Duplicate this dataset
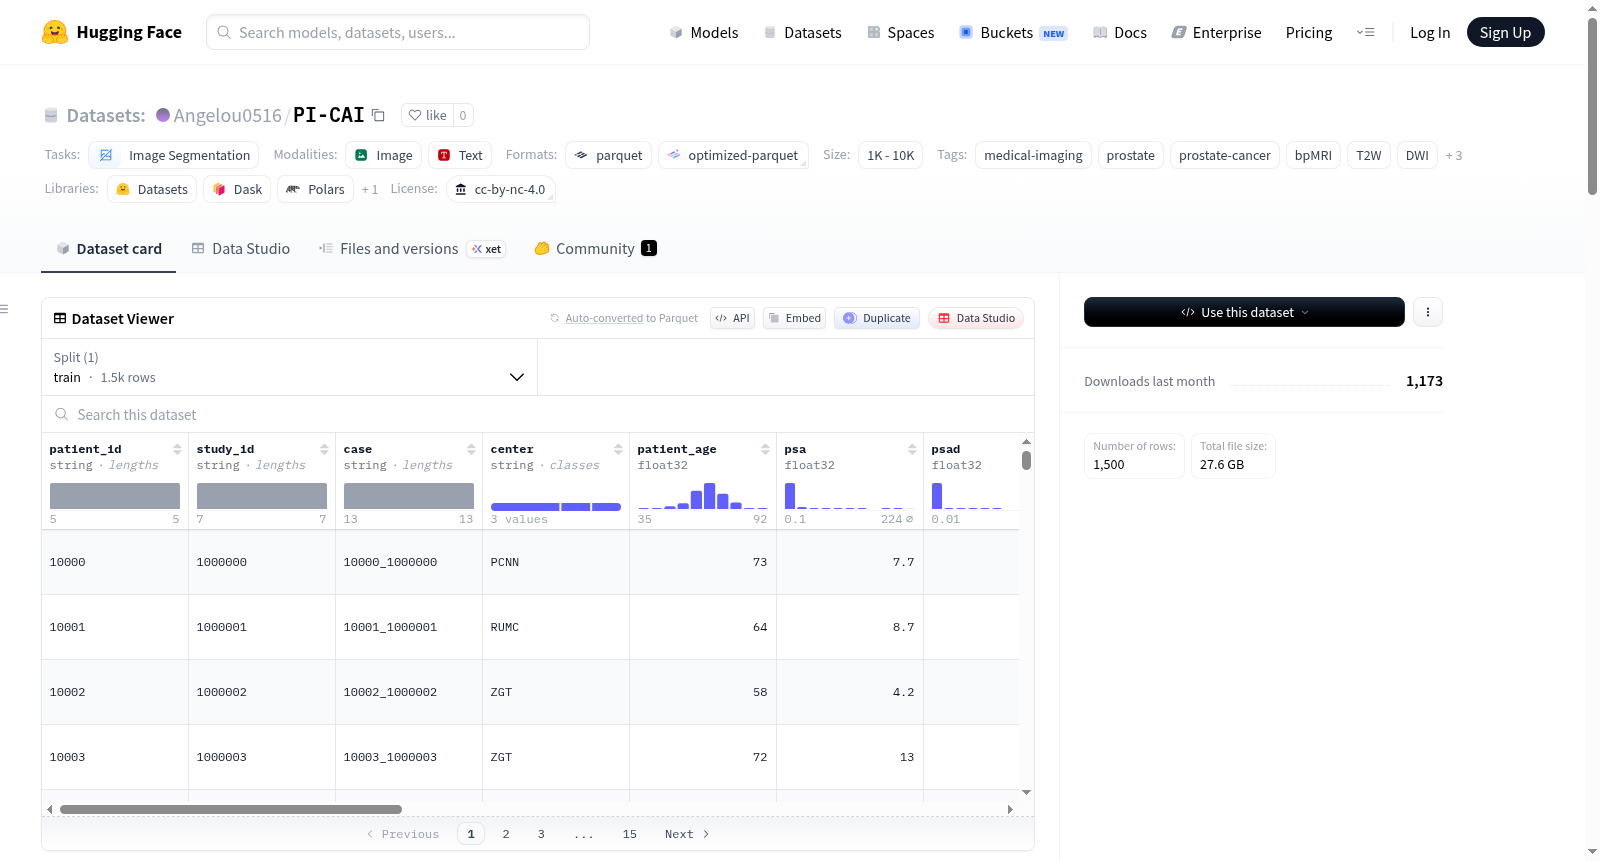 (x=877, y=318)
